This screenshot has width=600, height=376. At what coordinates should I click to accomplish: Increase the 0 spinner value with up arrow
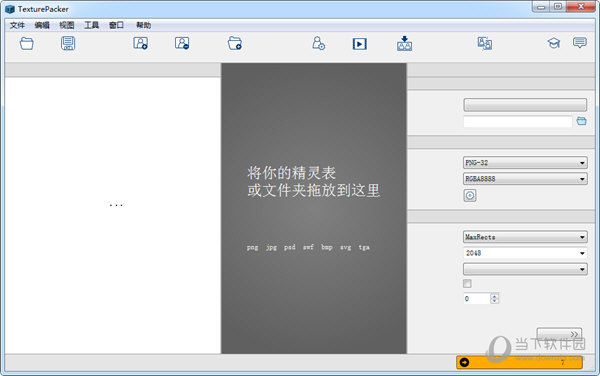494,296
